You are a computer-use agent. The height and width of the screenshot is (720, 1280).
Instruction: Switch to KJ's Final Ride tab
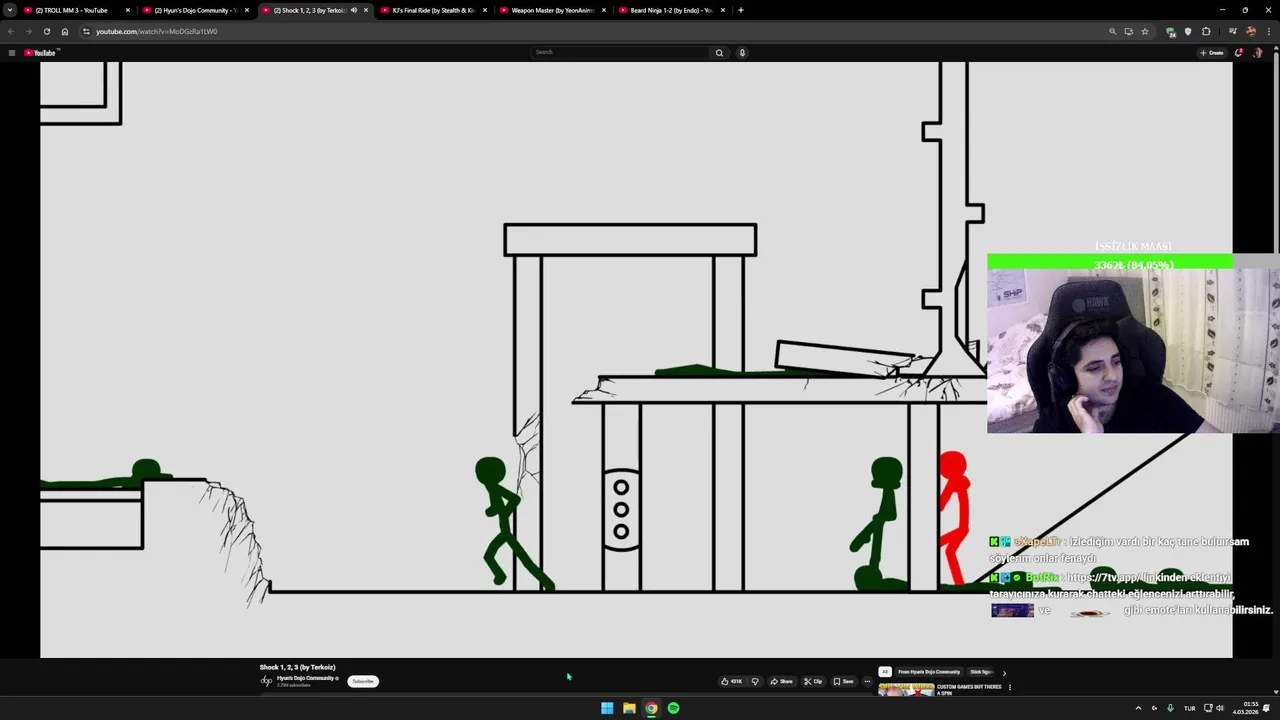tap(432, 10)
